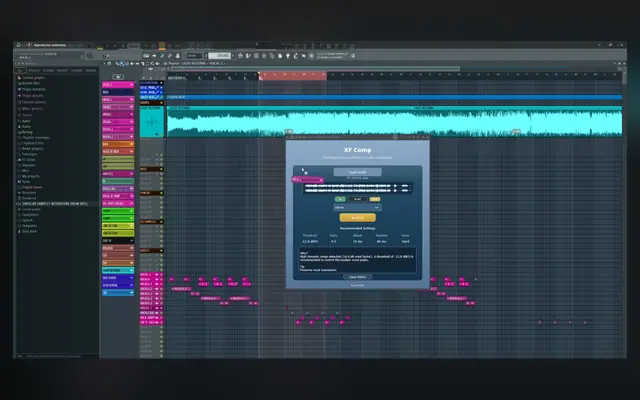Screen dimensions: 640x400
Task: Expand the Backup folder in browser
Action: pos(25,132)
